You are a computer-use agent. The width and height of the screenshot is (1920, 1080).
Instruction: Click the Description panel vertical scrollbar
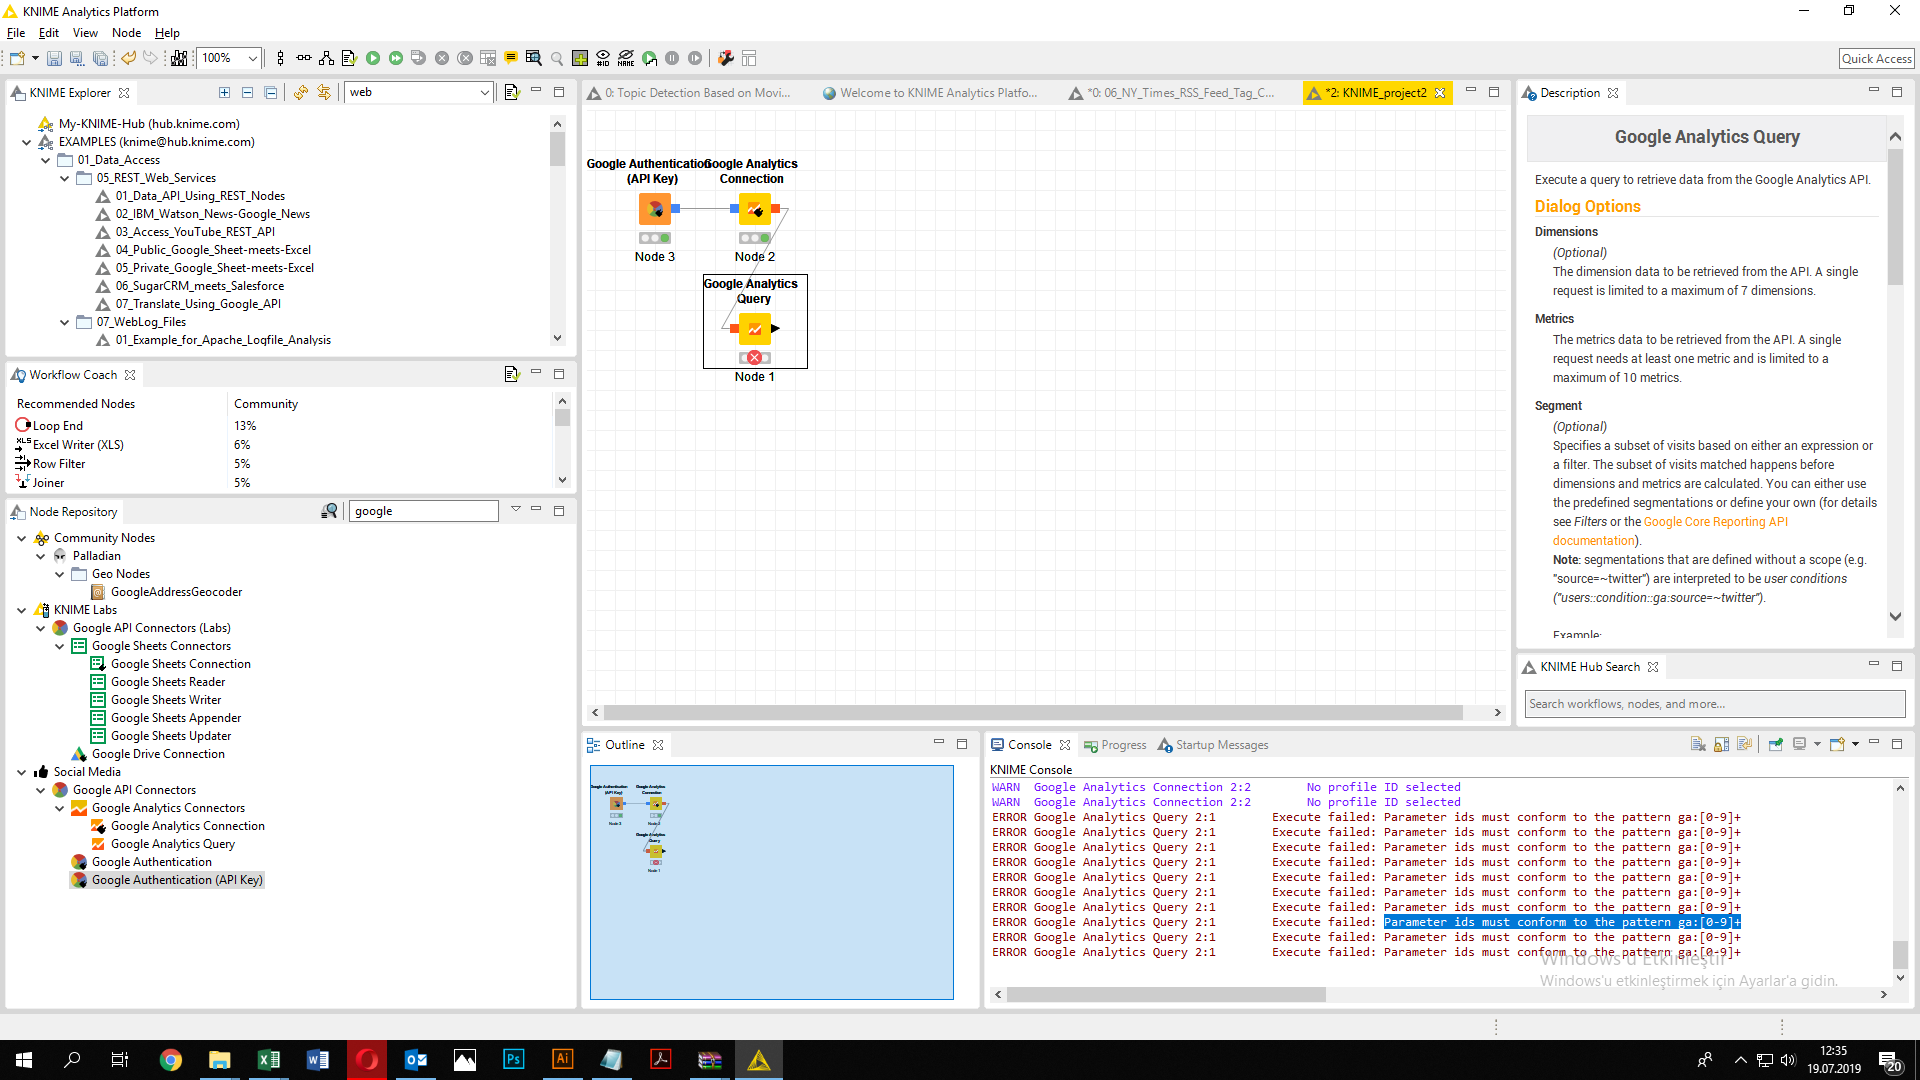click(1895, 216)
